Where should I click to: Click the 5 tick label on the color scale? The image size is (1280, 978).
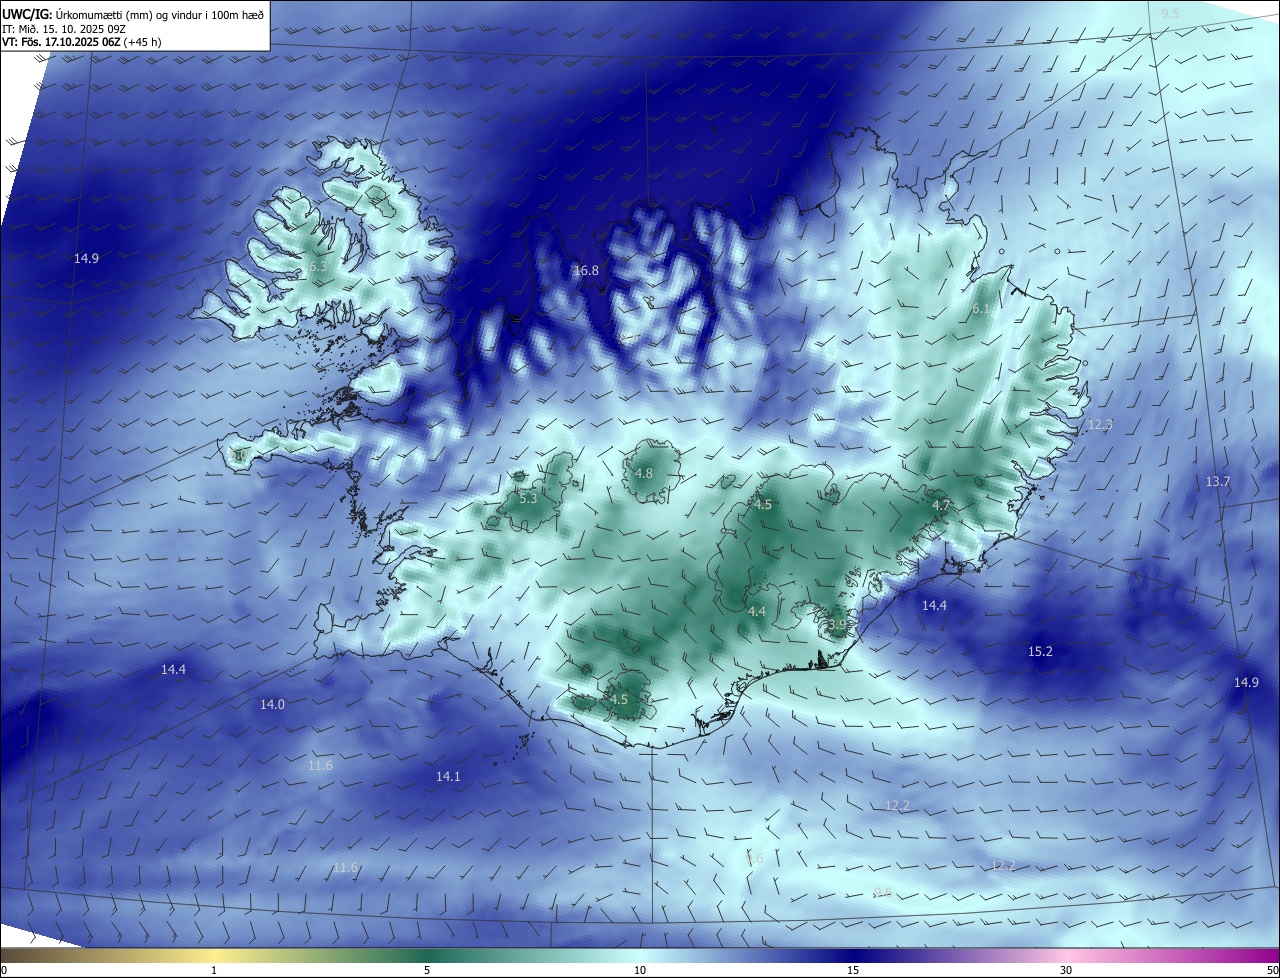coord(427,971)
